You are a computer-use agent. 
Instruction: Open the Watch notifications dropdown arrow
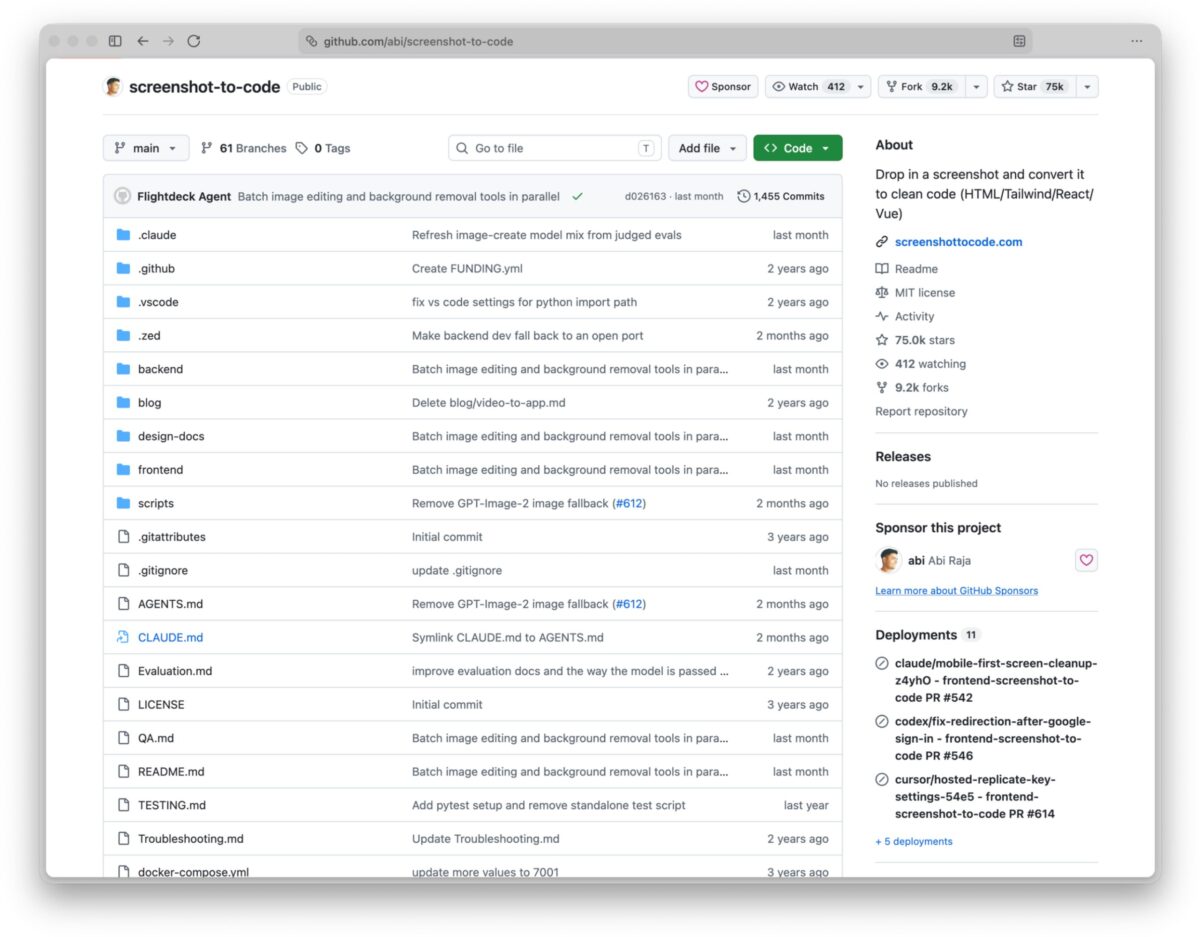[861, 87]
